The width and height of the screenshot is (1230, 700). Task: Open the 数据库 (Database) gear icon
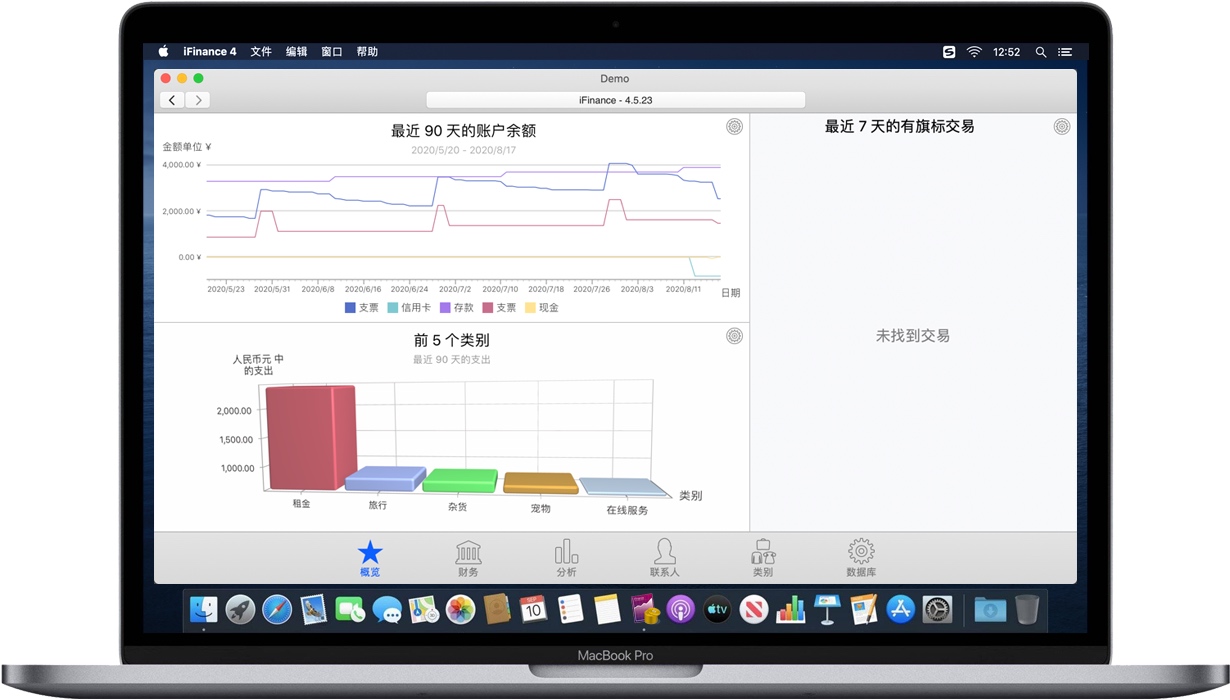(x=859, y=550)
